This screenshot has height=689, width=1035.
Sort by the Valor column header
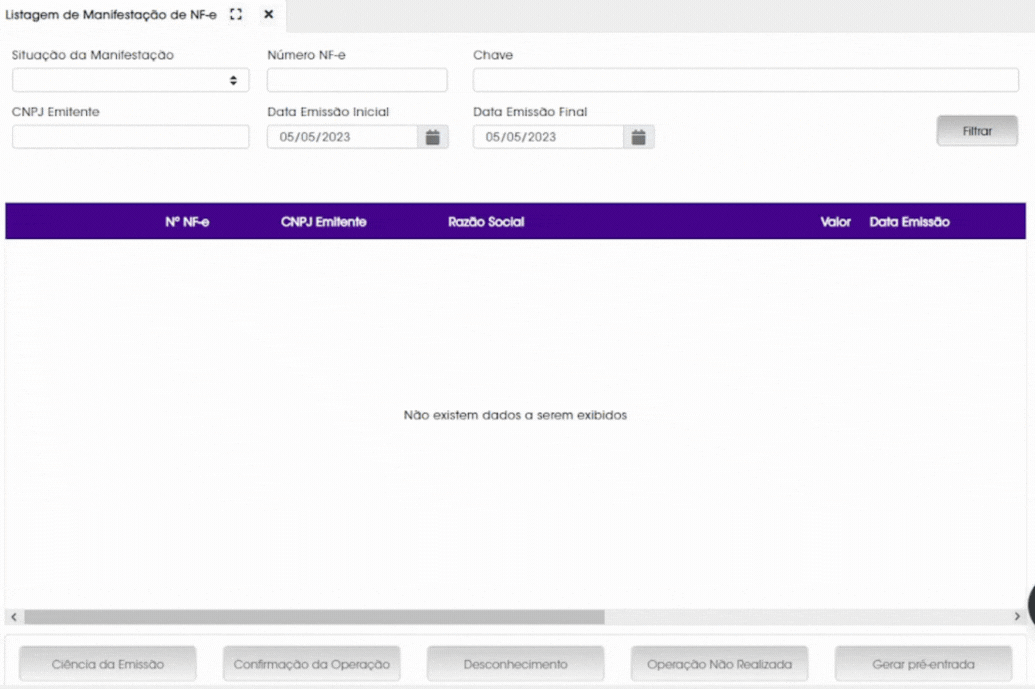(836, 222)
